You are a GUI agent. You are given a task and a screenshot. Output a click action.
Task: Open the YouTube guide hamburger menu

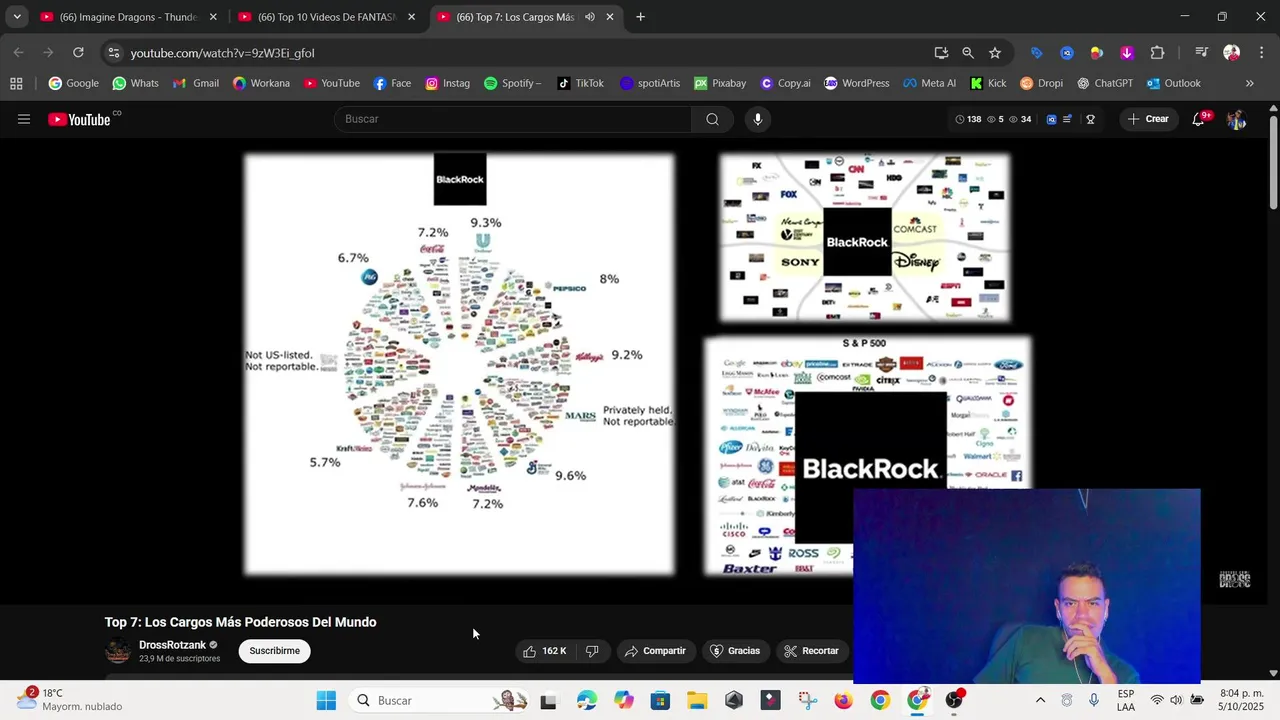pyautogui.click(x=24, y=119)
